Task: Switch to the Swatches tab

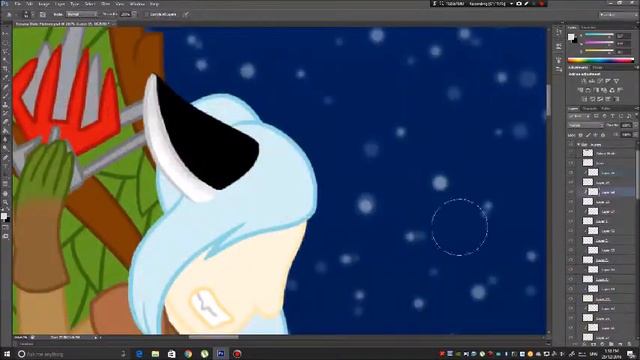Action: [x=588, y=28]
